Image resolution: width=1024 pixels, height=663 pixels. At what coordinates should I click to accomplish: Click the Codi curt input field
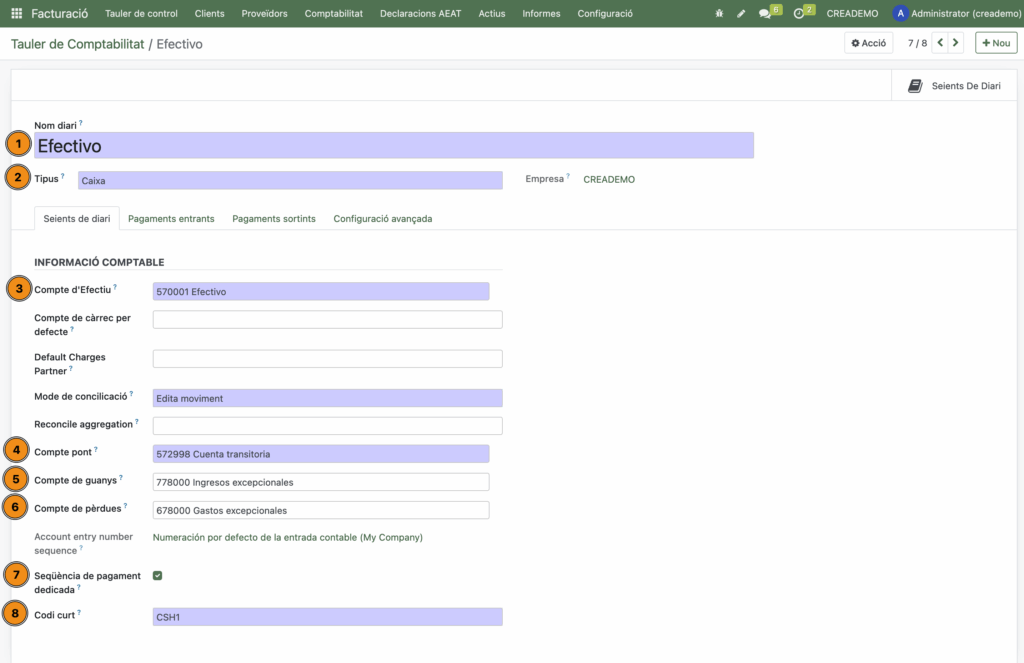(x=327, y=617)
